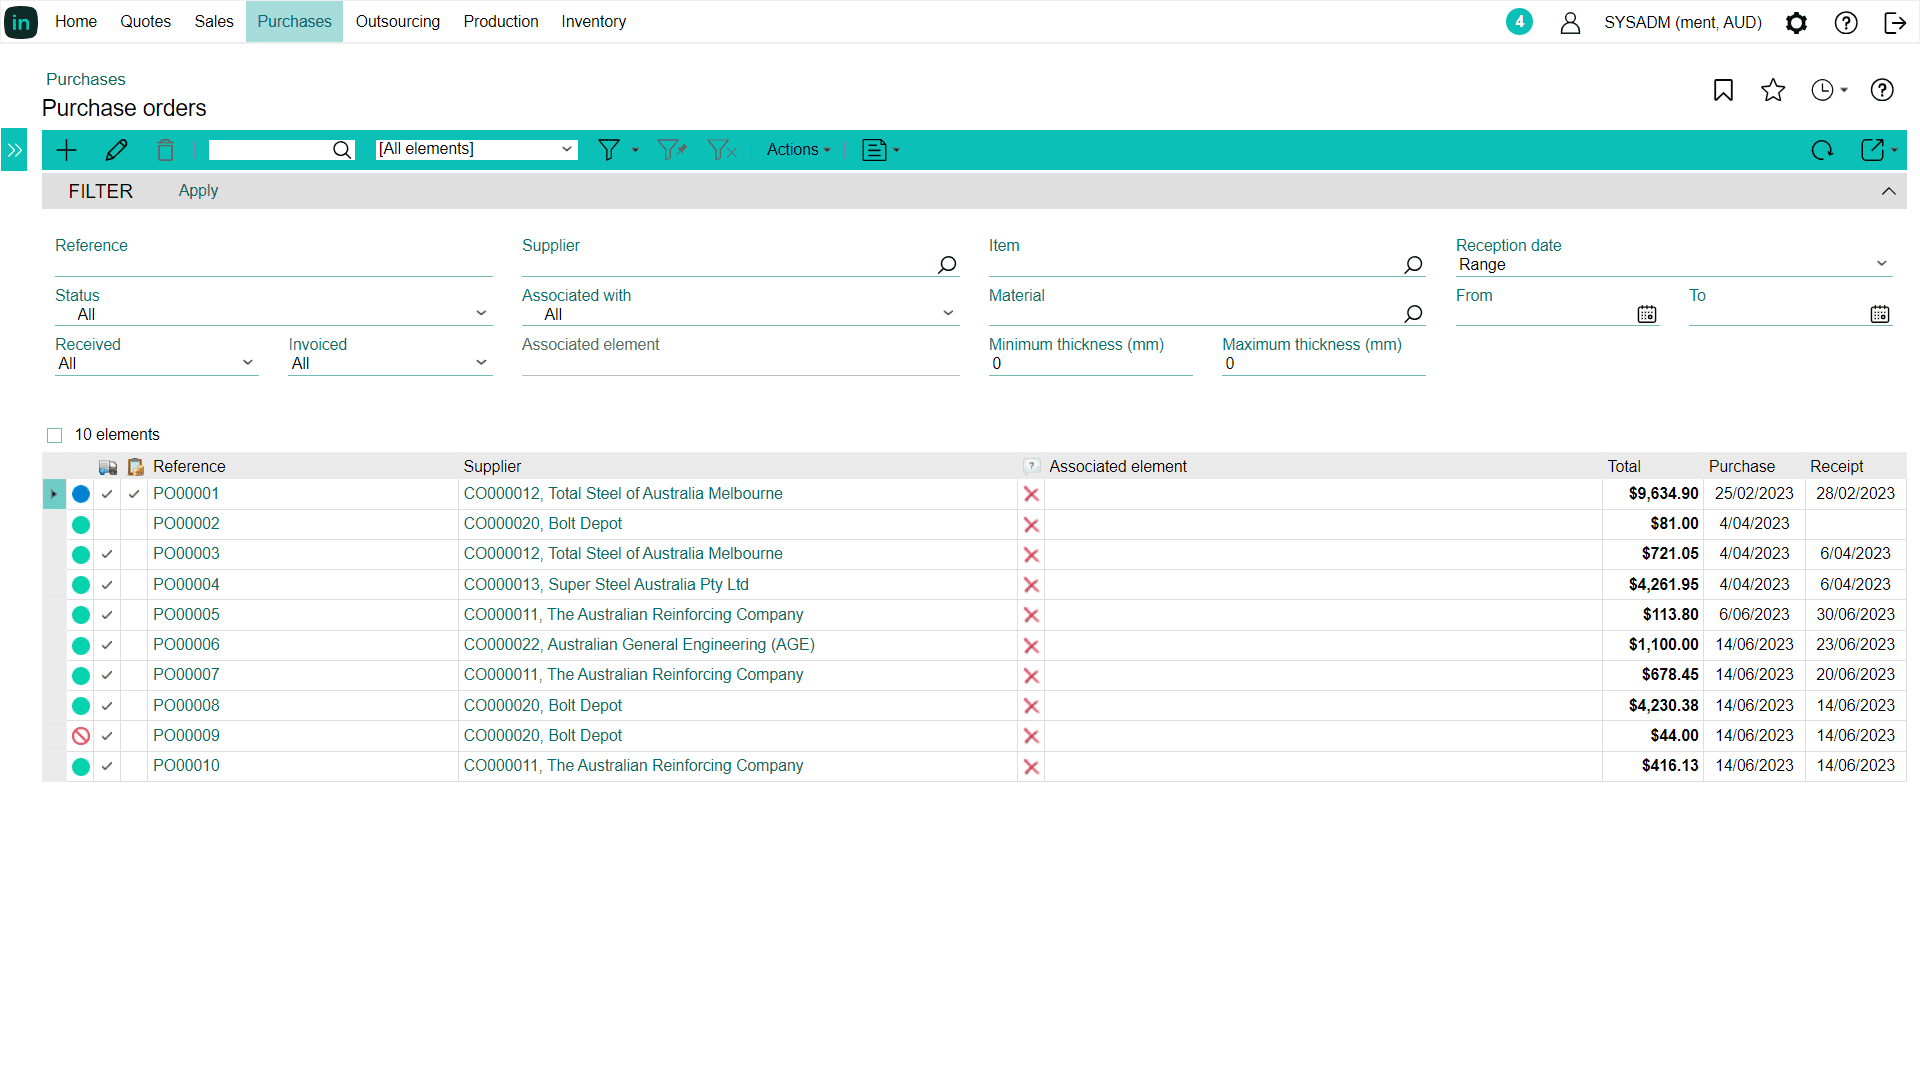The width and height of the screenshot is (1920, 1080).
Task: Click the bookmark icon
Action: click(1723, 90)
